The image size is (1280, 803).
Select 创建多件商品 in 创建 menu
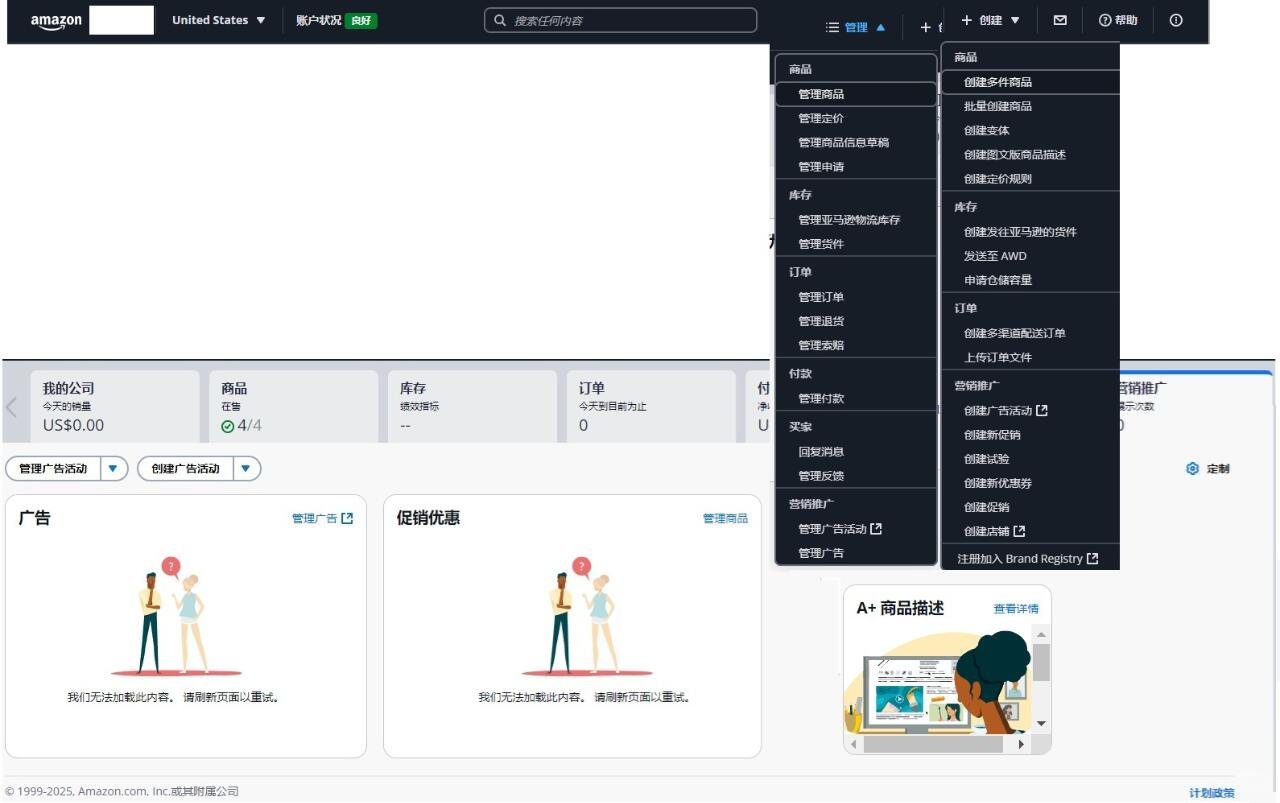point(1030,82)
